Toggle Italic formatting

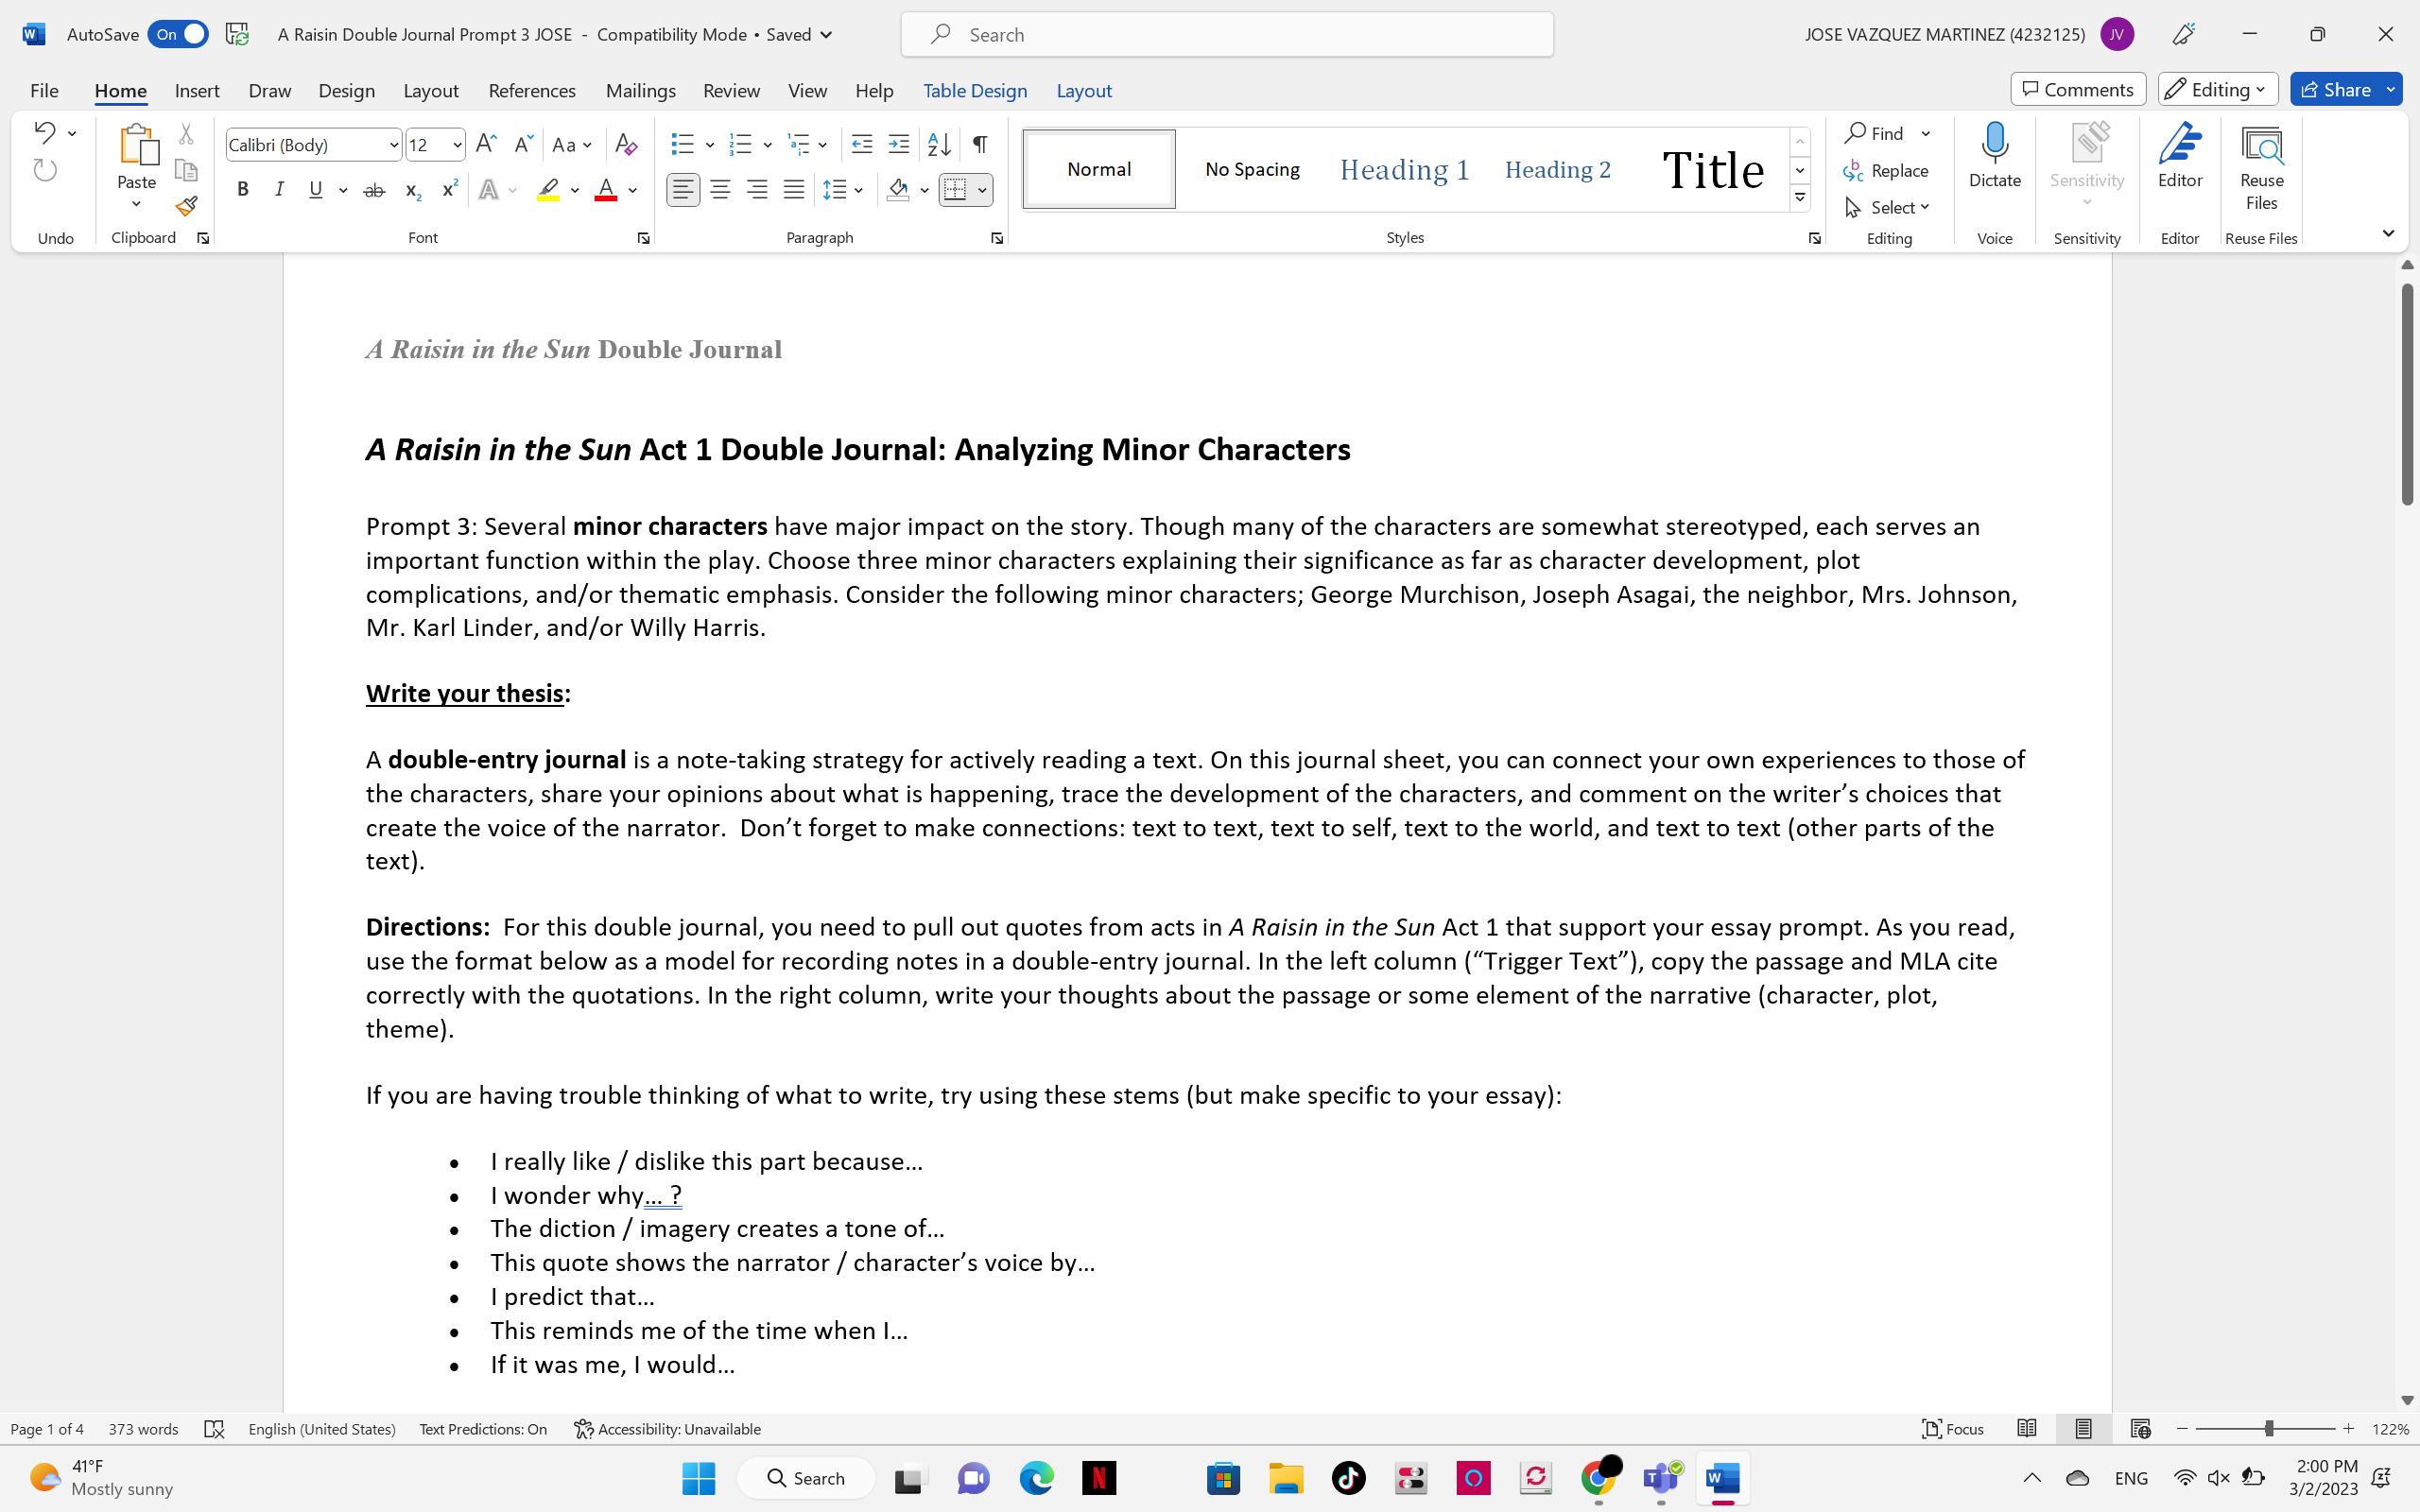(x=279, y=190)
